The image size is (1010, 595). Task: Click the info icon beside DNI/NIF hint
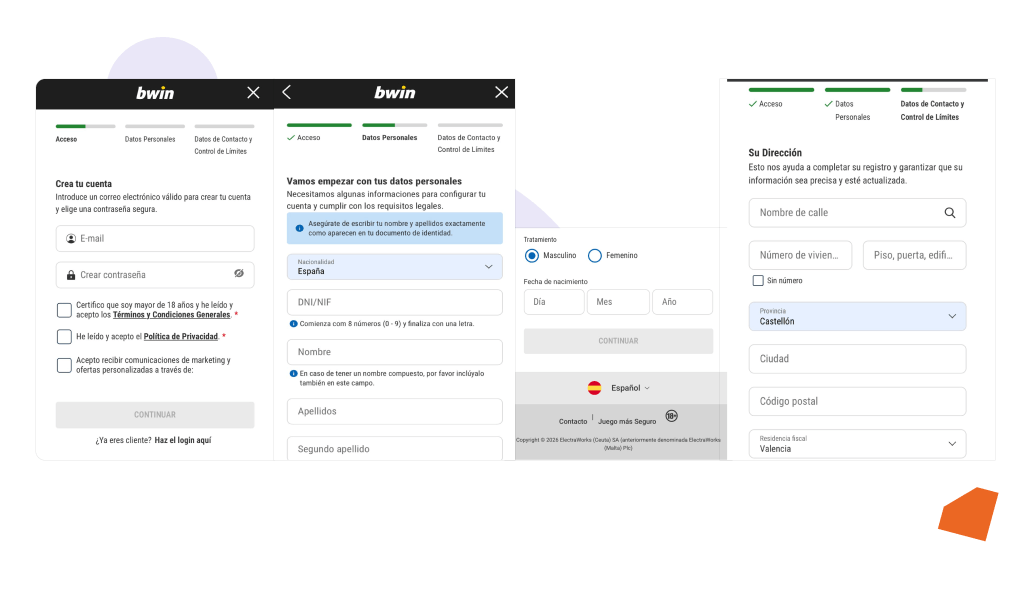click(x=293, y=324)
